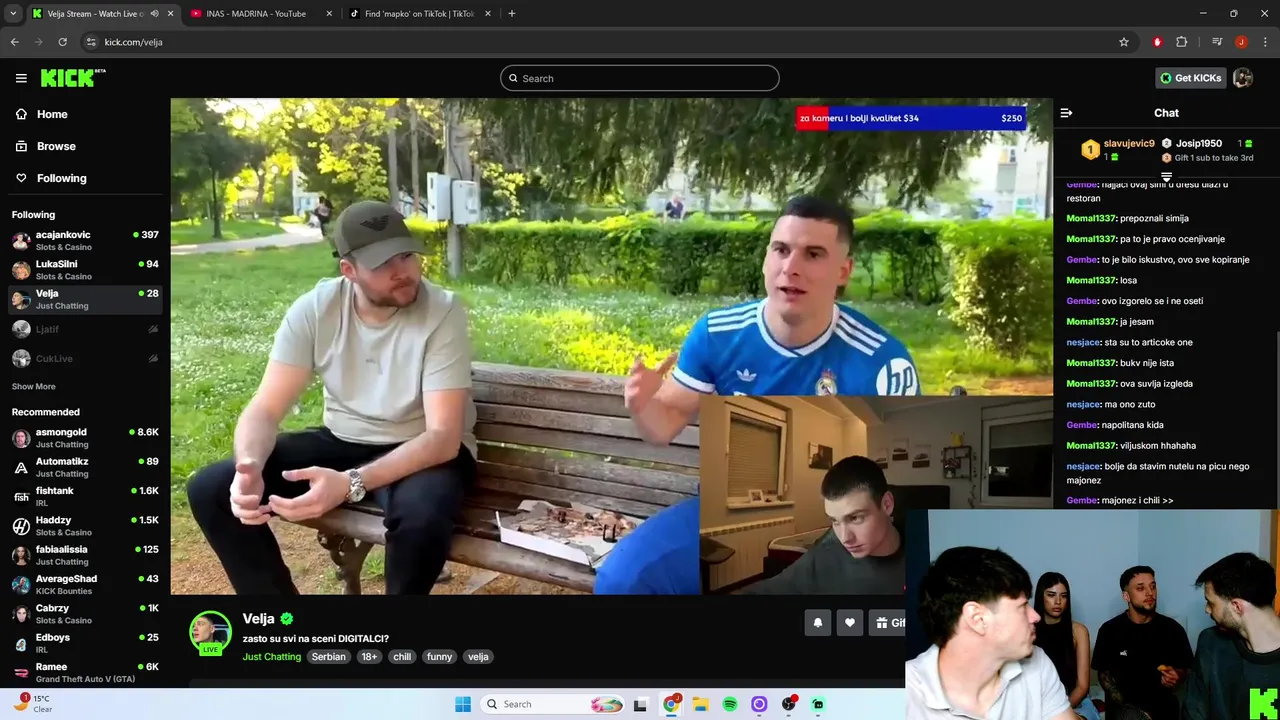Open Spotify from the taskbar
The image size is (1280, 720).
click(x=730, y=704)
